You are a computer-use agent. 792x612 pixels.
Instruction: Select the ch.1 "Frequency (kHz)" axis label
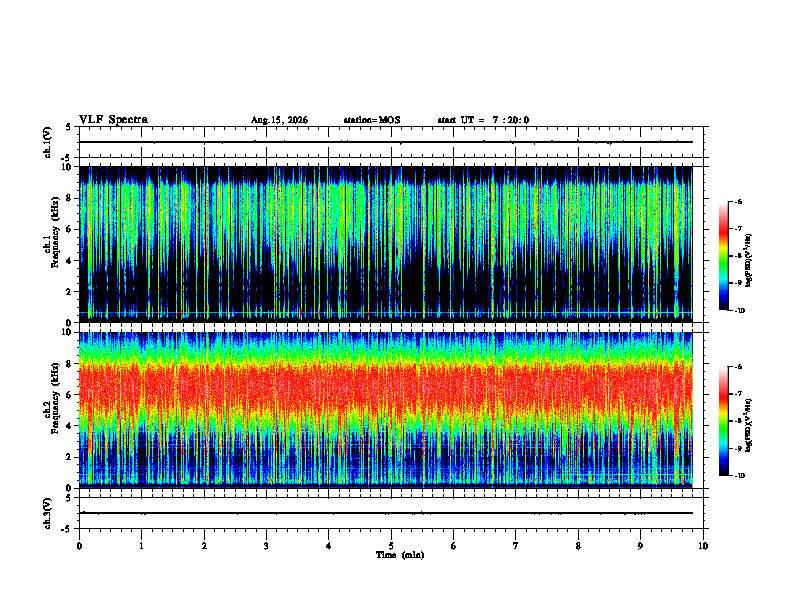tap(55, 233)
